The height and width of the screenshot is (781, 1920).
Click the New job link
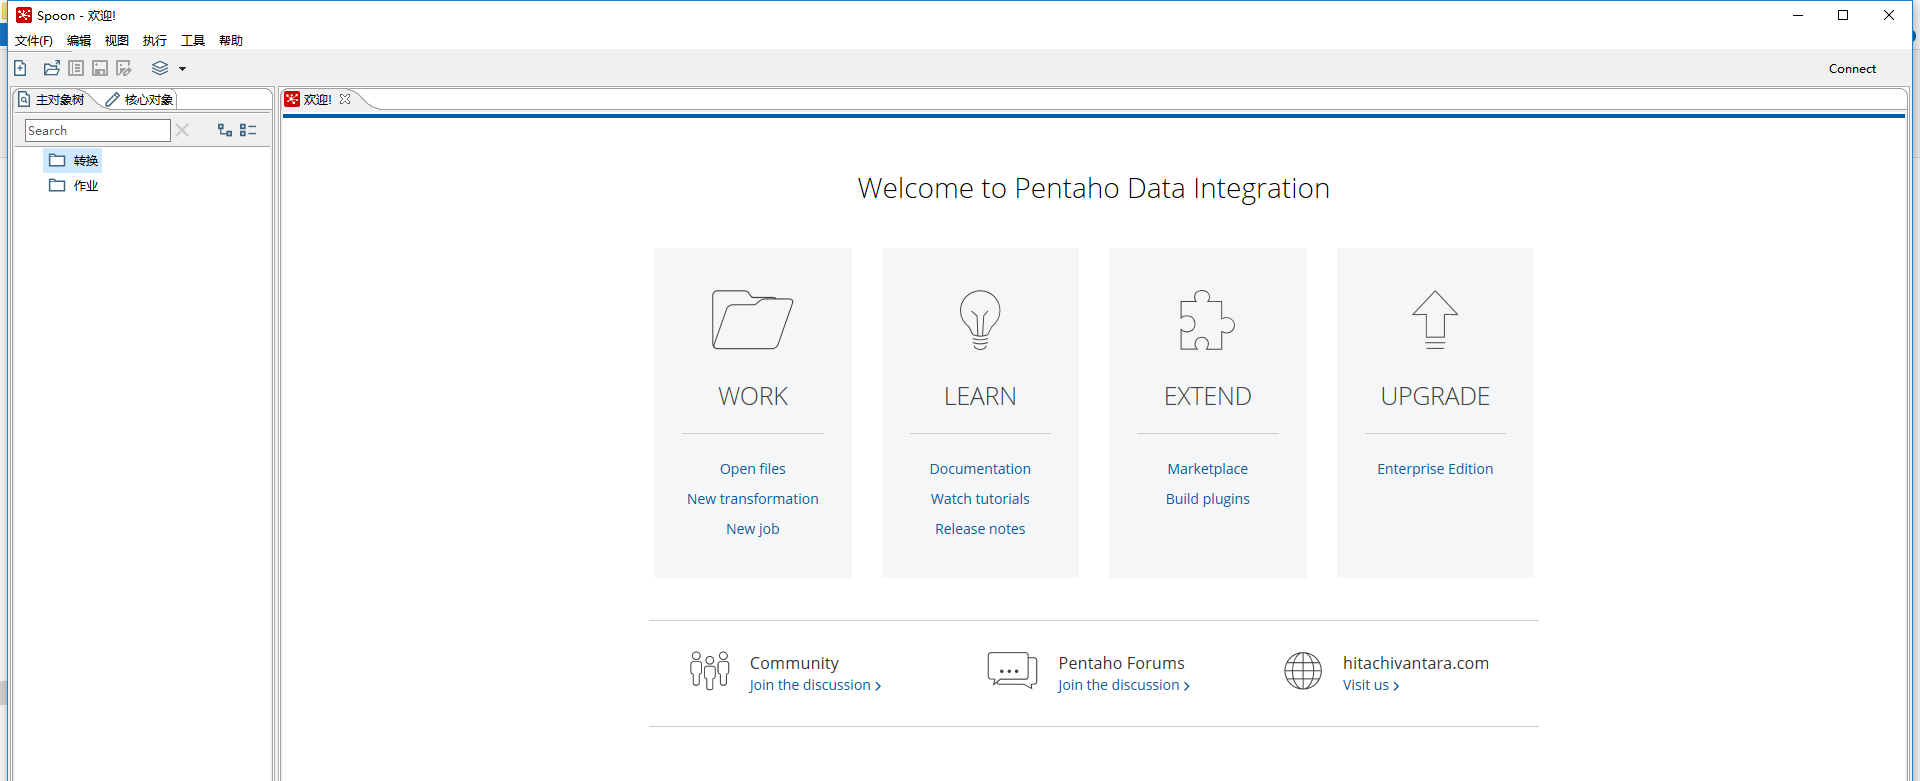(x=753, y=529)
